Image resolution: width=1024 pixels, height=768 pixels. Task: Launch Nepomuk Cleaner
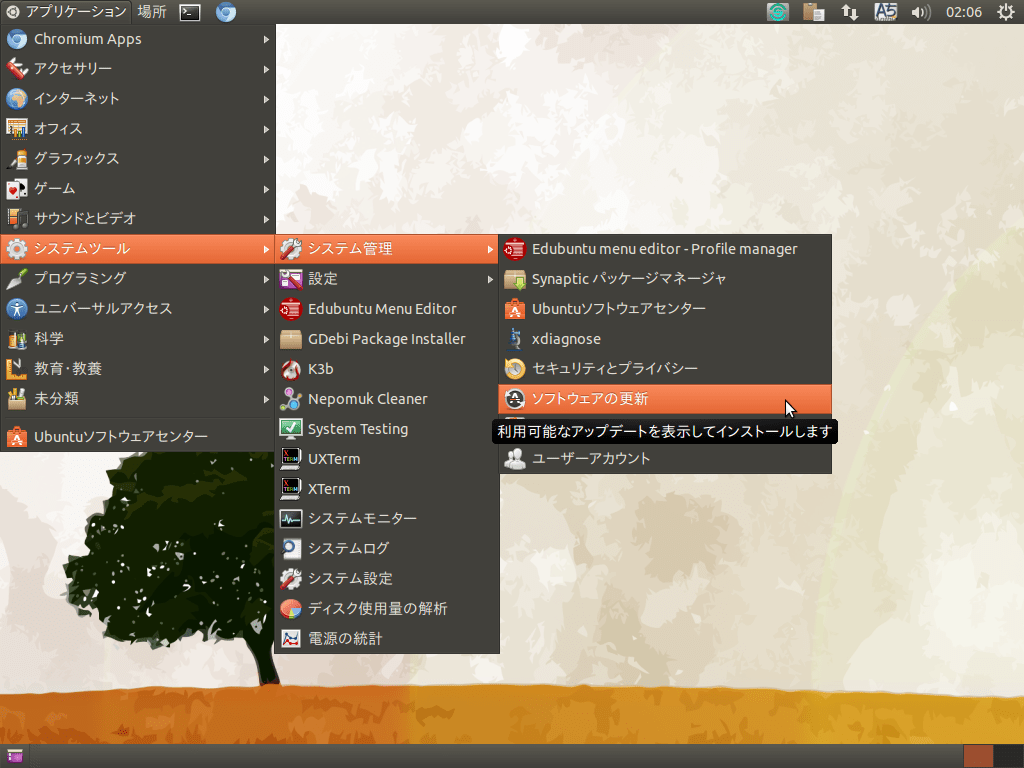click(x=387, y=399)
